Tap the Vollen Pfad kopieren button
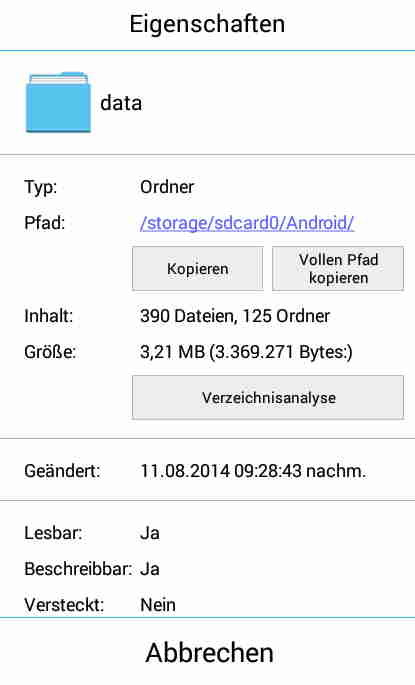The width and height of the screenshot is (415, 685). click(x=338, y=269)
